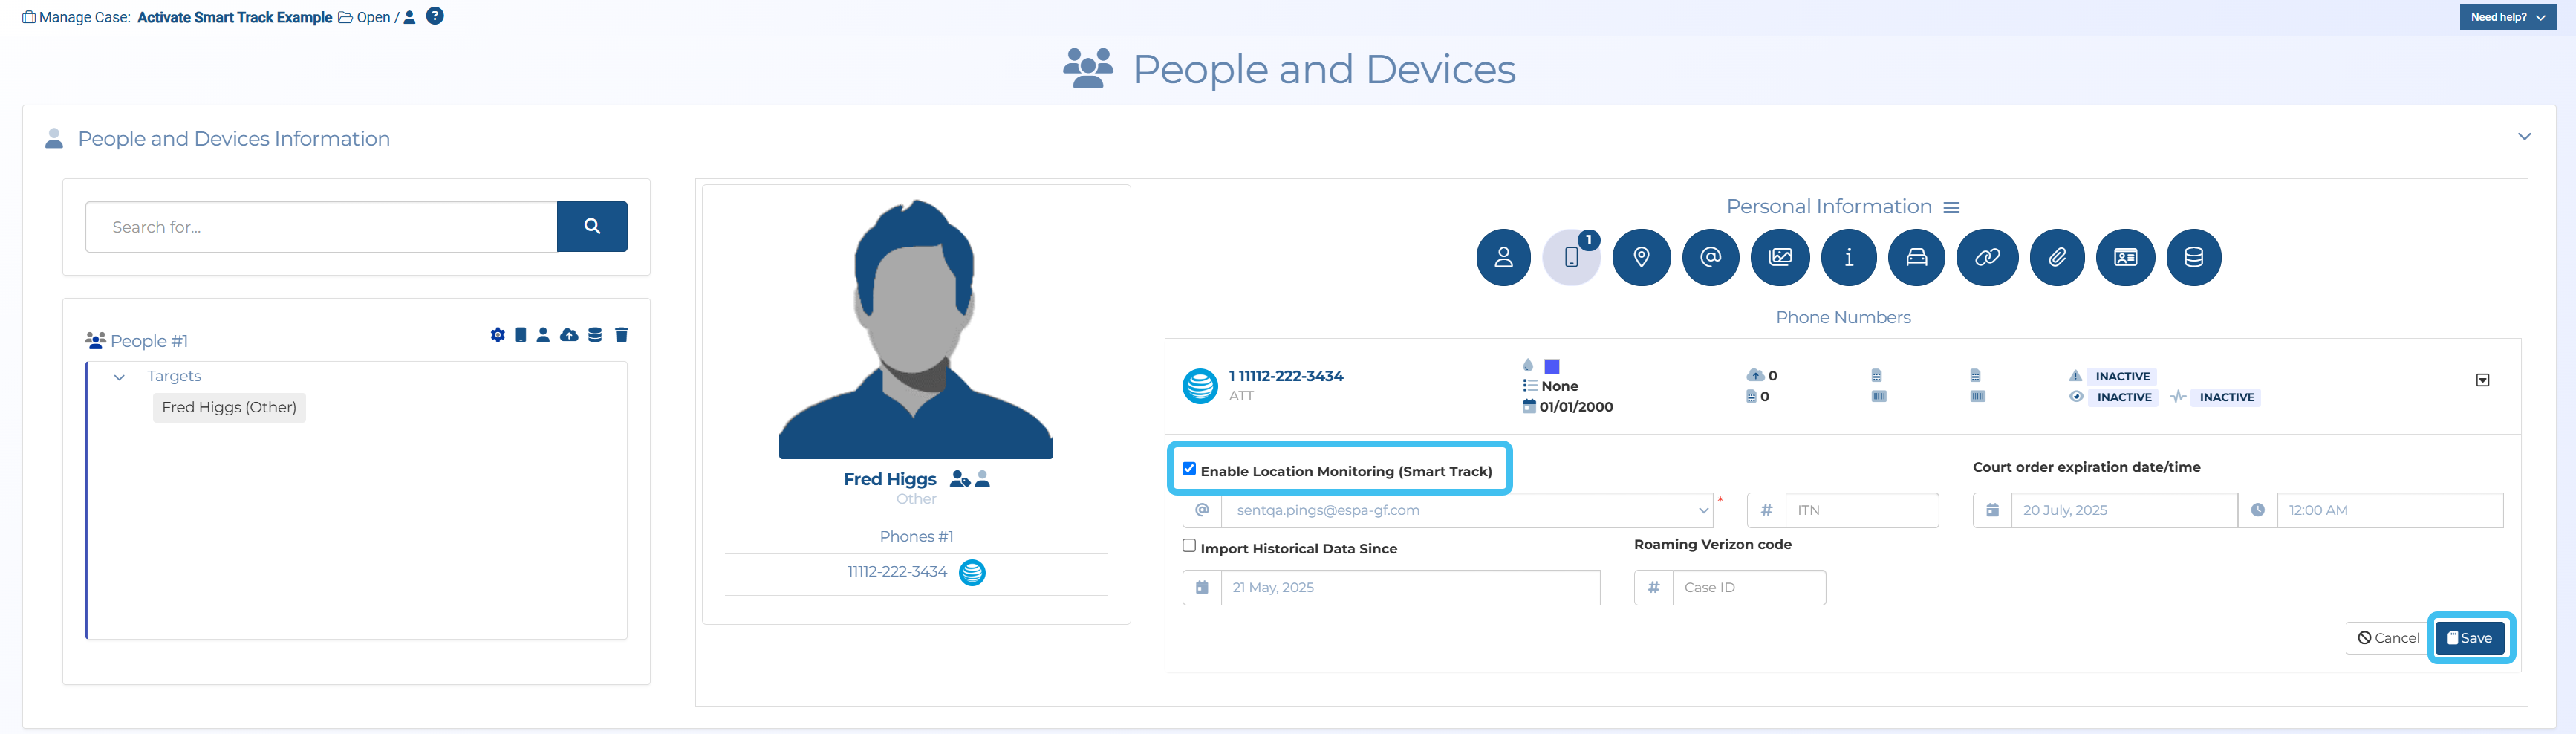Open the ID card section icon

2125,257
